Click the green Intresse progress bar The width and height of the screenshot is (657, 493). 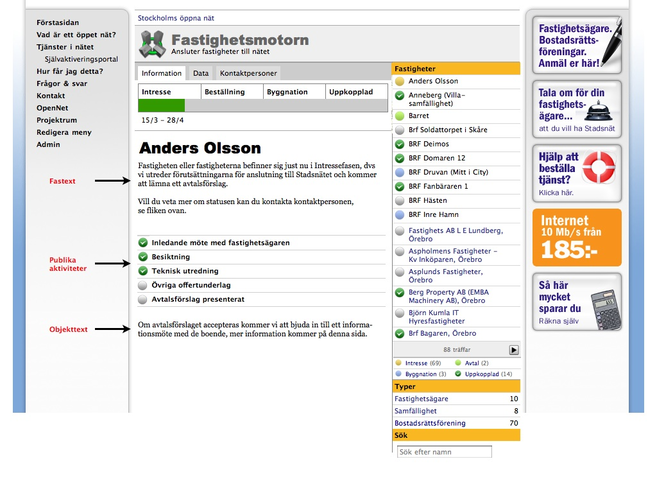tap(161, 105)
